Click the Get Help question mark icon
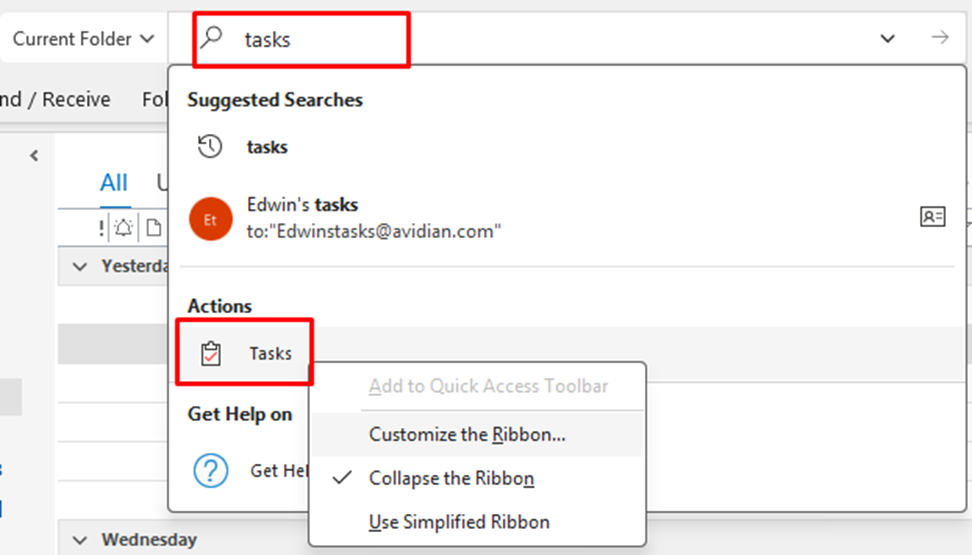 (210, 470)
